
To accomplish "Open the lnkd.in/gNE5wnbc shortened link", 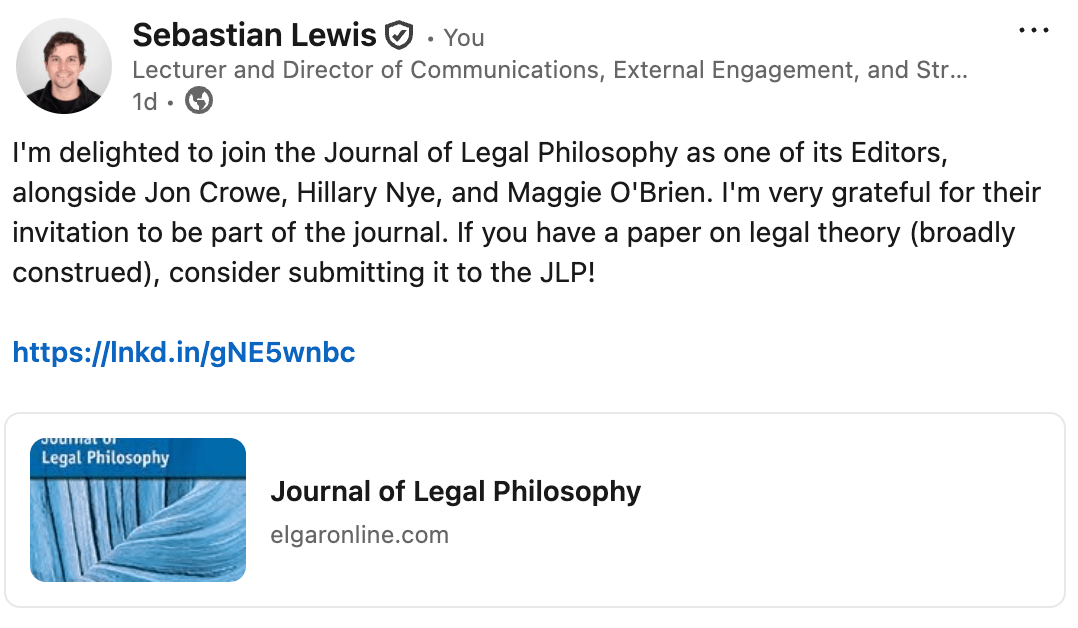I will point(184,352).
